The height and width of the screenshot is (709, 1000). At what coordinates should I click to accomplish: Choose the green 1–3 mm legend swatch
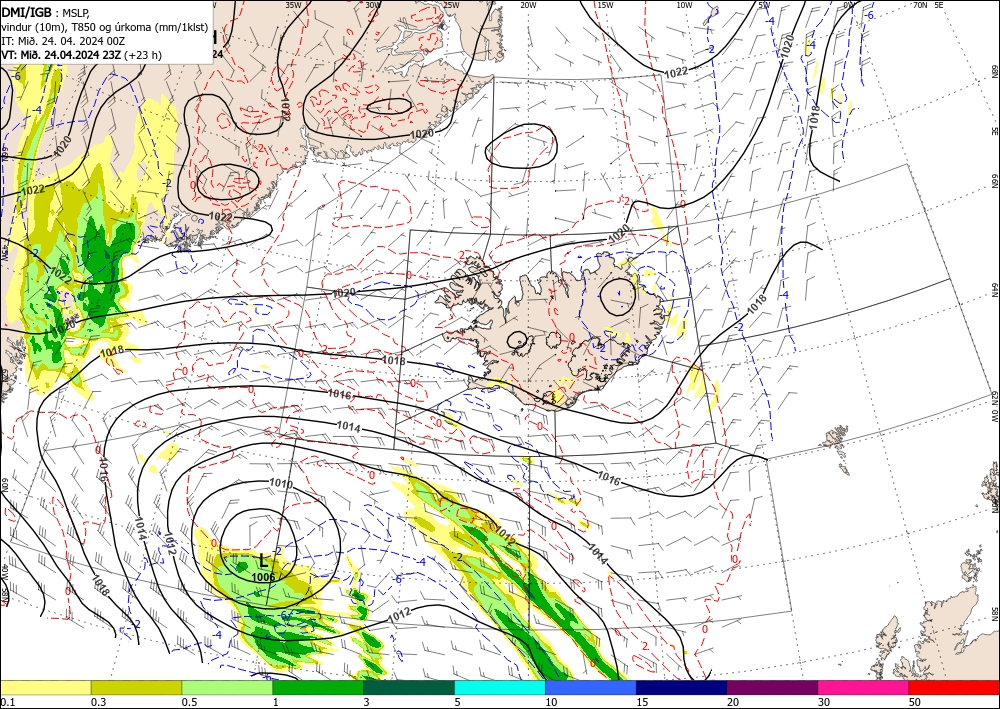(x=318, y=687)
